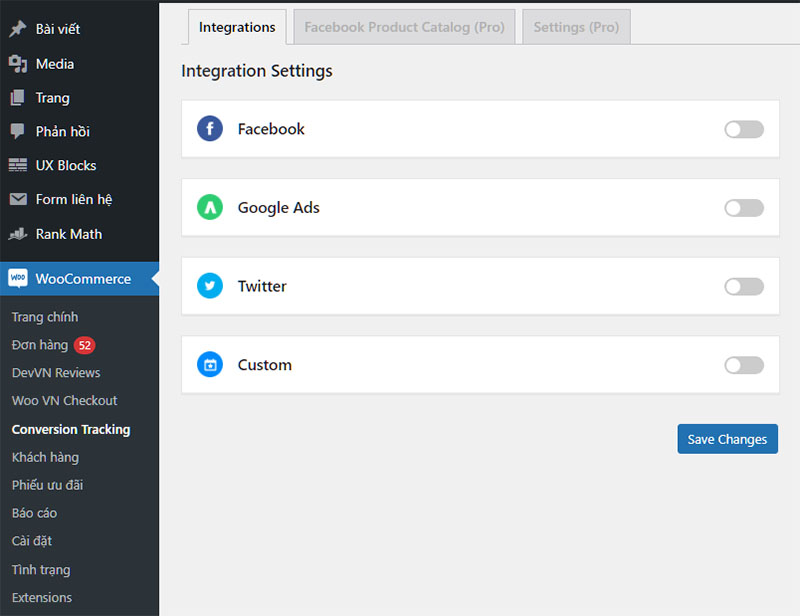The image size is (800, 616).
Task: Click the Custom integration label
Action: click(x=265, y=365)
